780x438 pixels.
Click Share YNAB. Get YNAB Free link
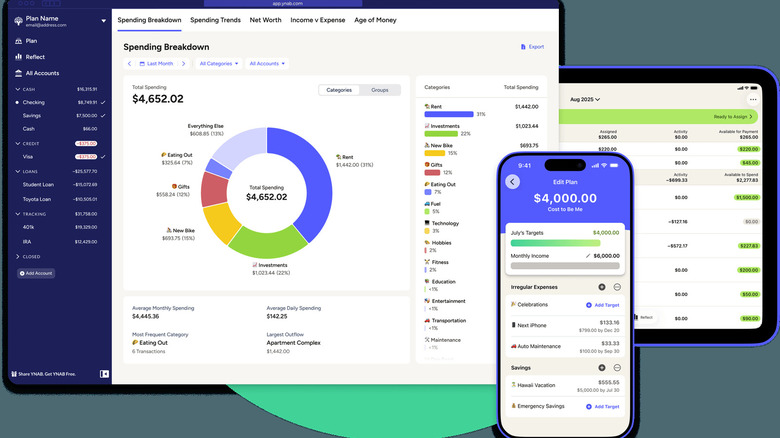click(47, 374)
